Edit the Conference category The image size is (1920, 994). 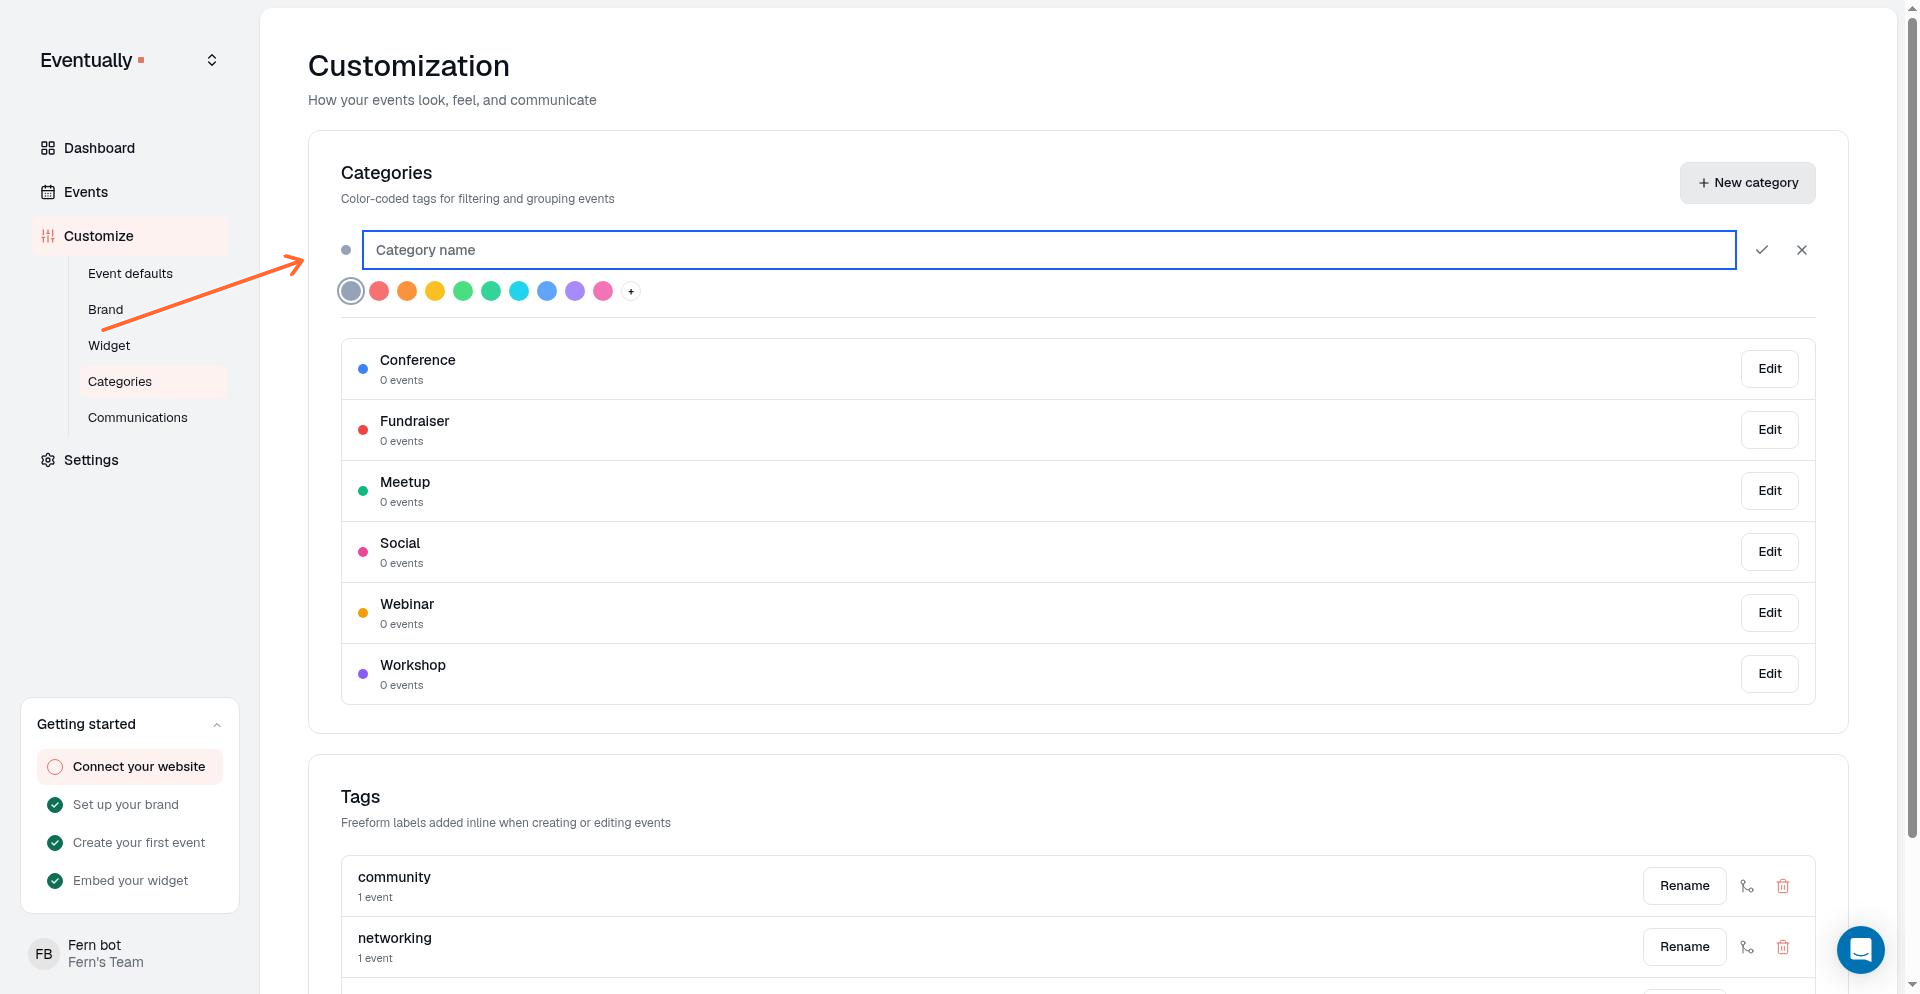click(x=1769, y=369)
